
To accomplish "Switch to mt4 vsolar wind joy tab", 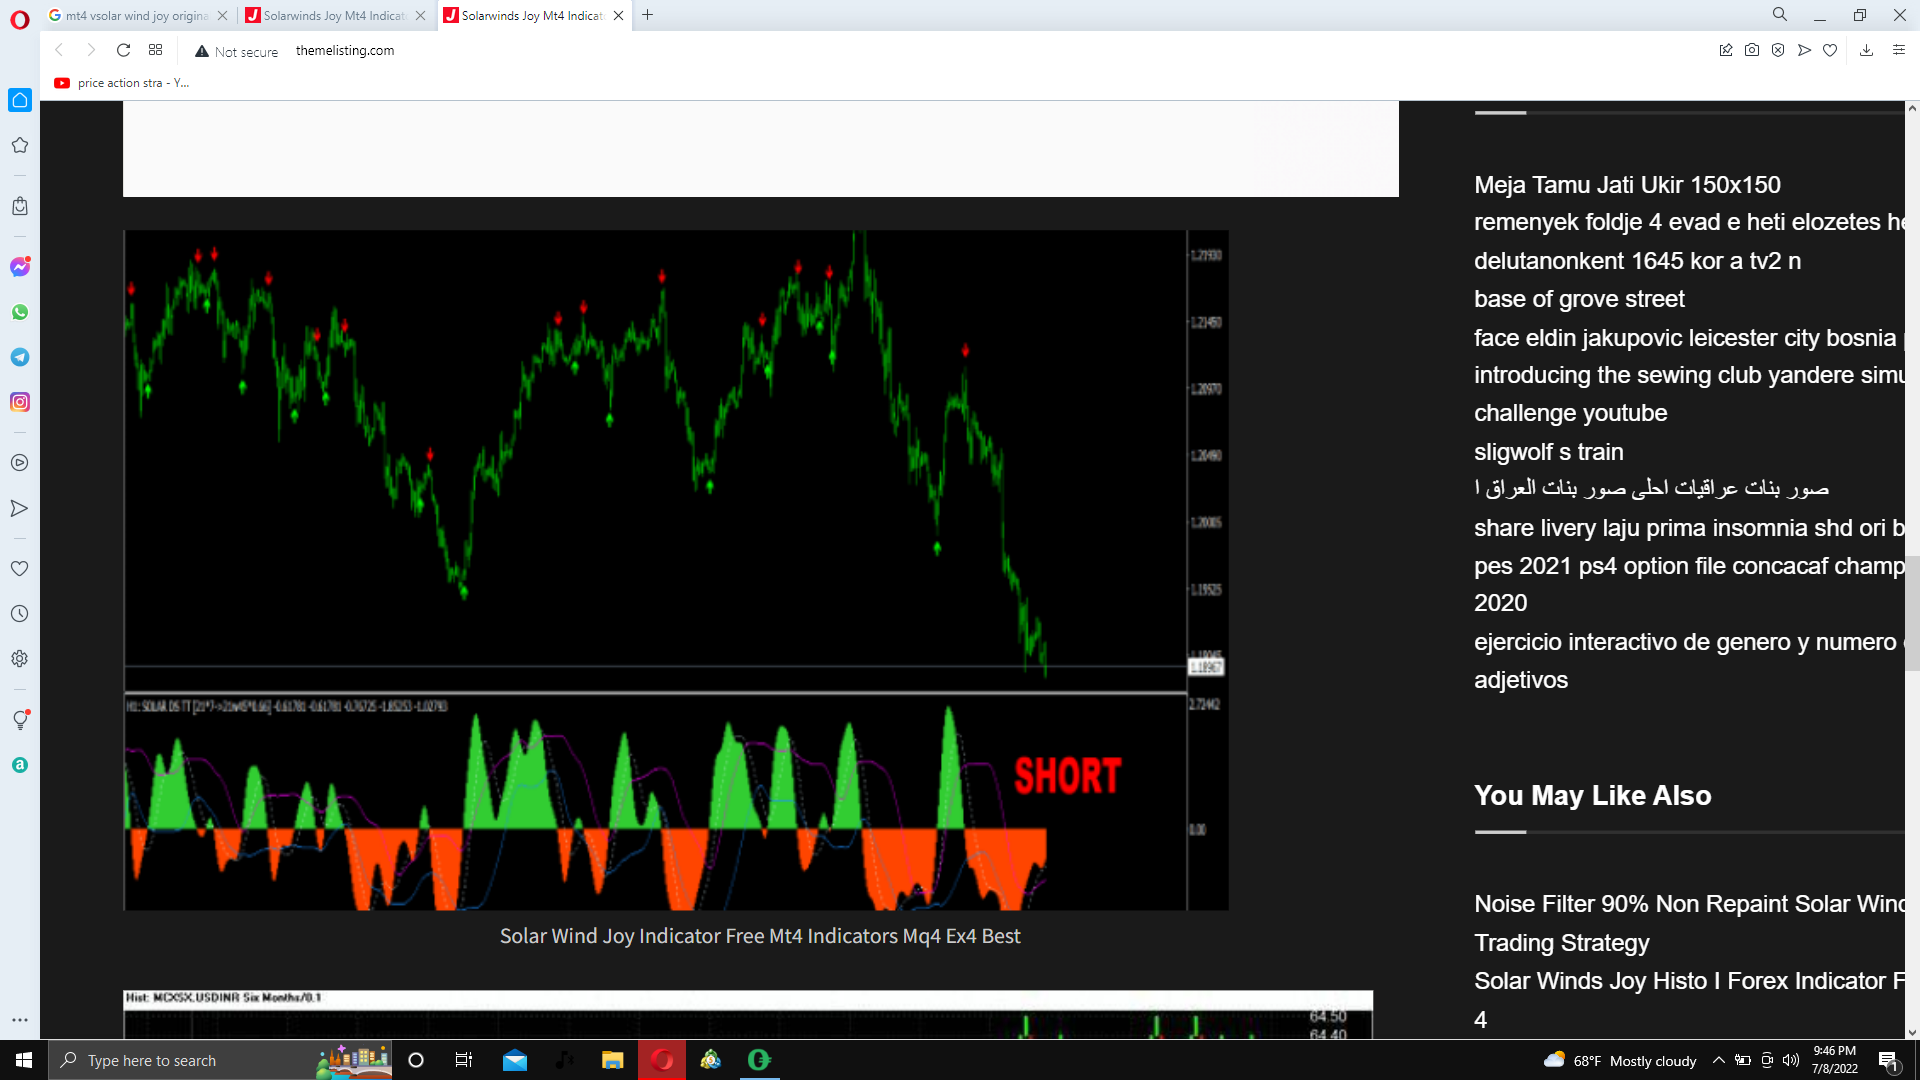I will pos(136,15).
